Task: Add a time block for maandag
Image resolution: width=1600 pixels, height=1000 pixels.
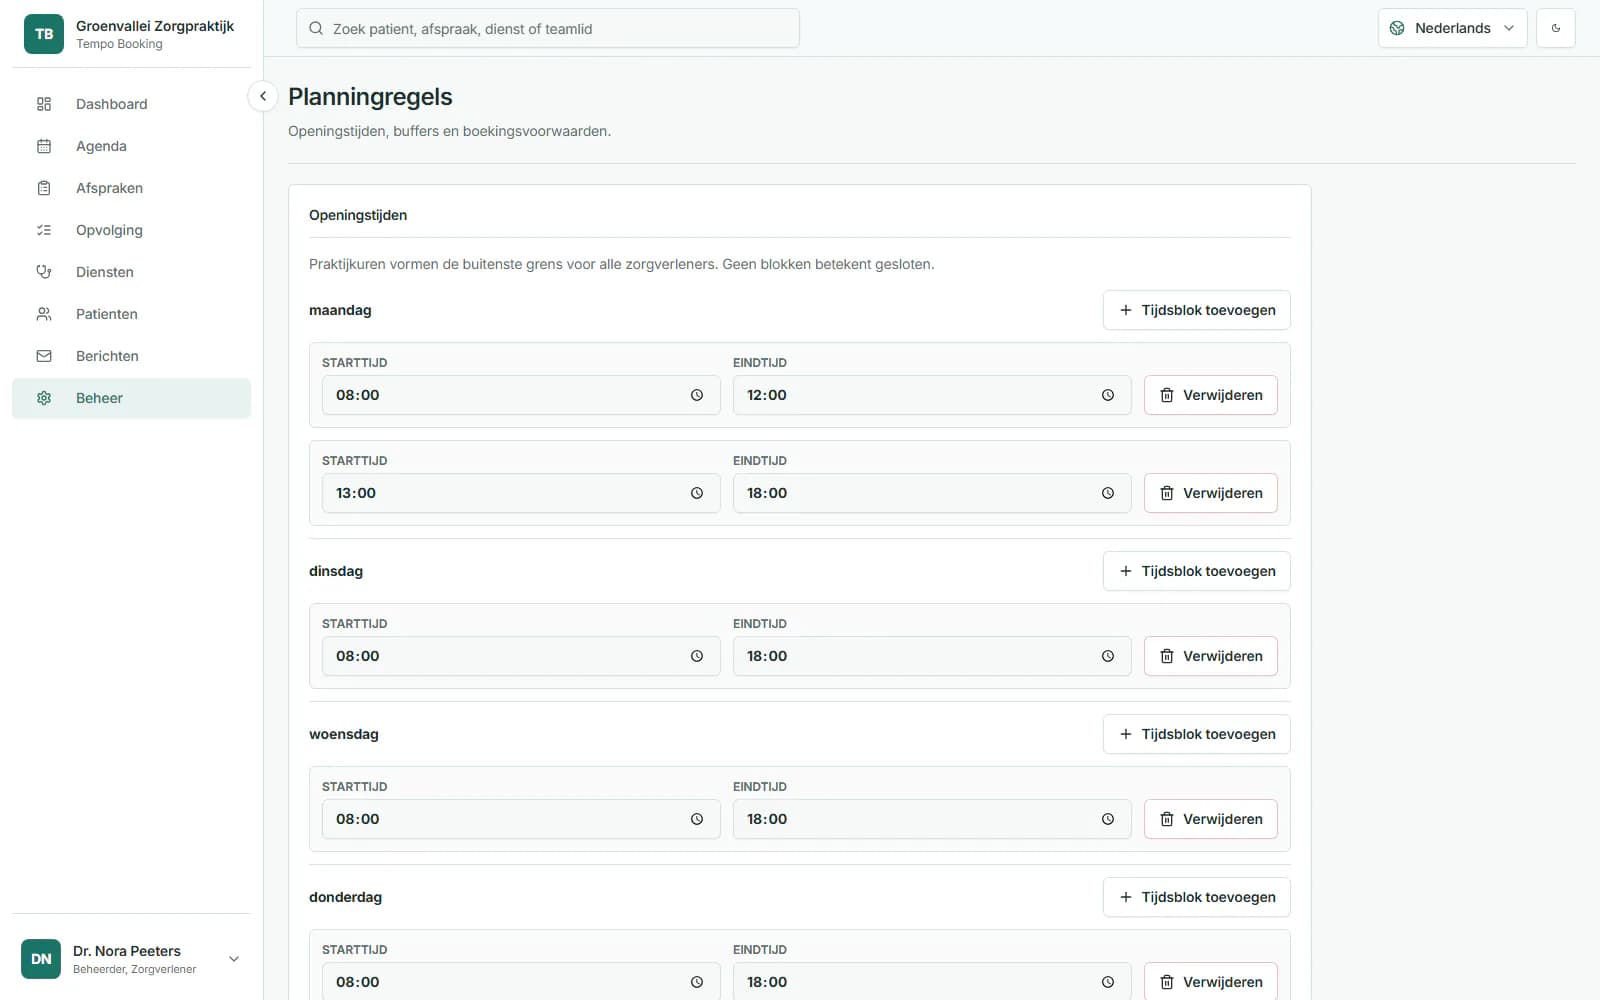Action: (x=1196, y=310)
